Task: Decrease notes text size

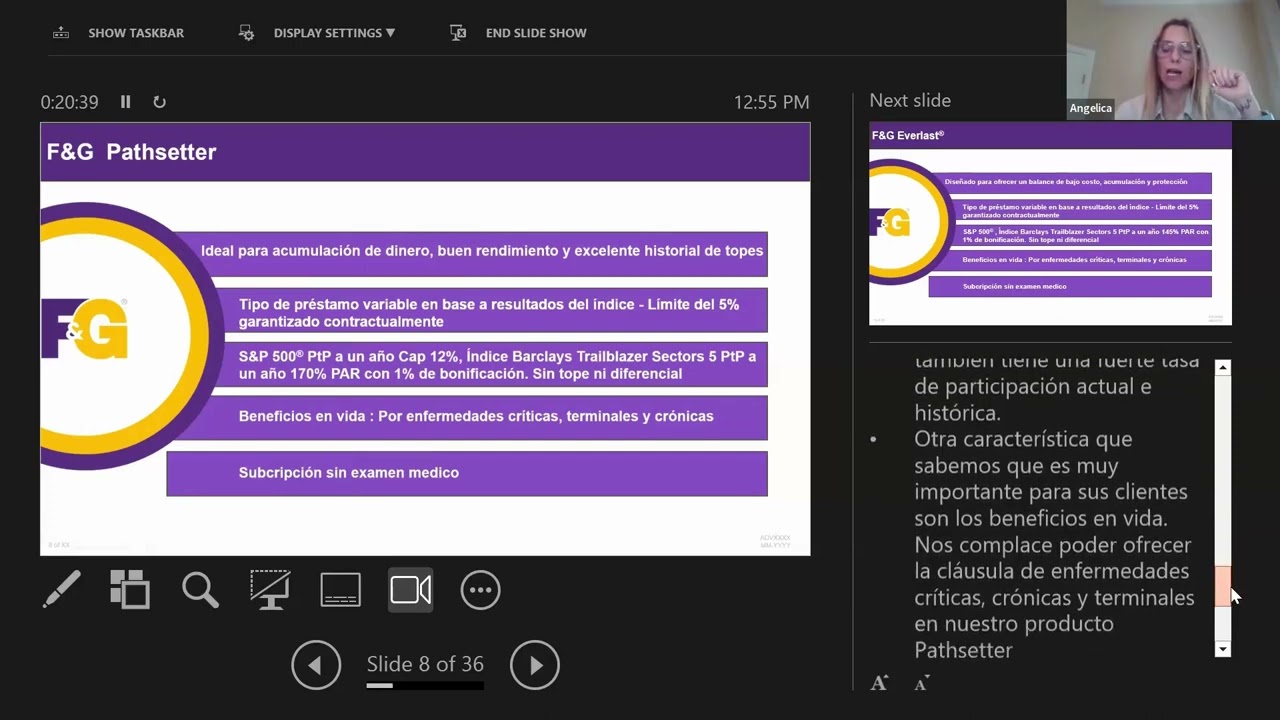Action: 922,683
